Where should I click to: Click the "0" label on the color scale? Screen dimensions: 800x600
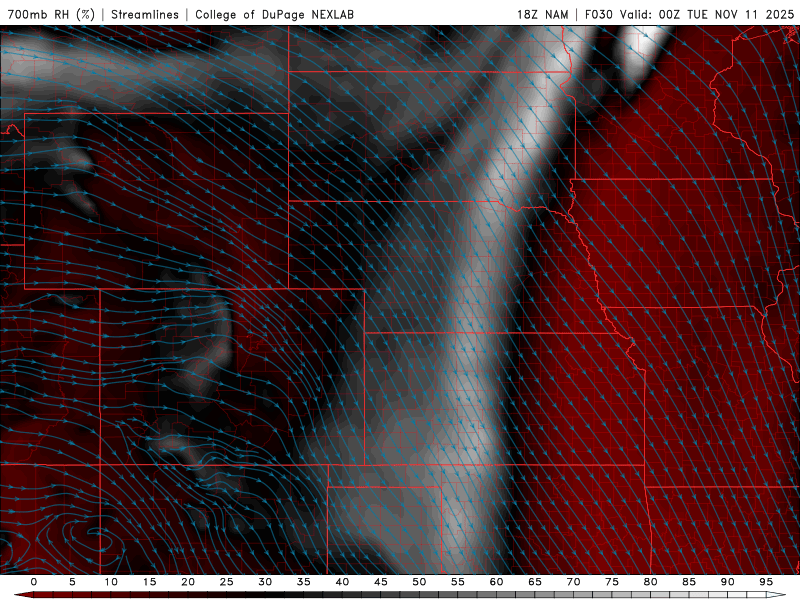click(34, 582)
